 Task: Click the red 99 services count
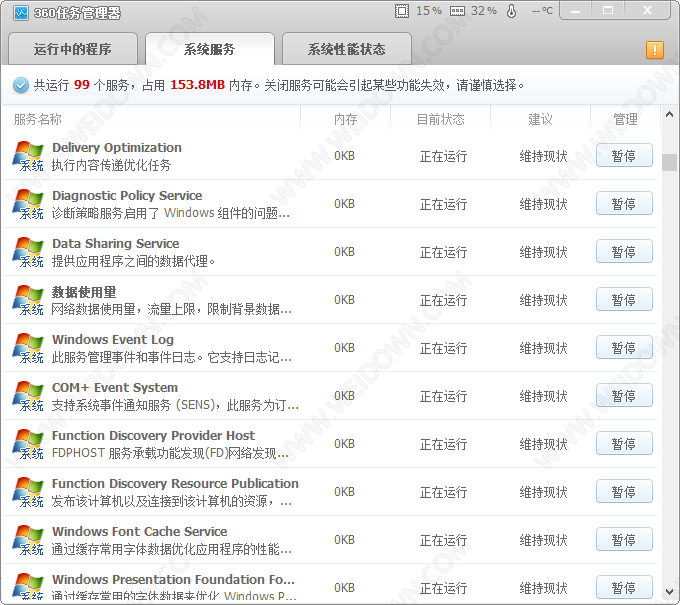[82, 85]
